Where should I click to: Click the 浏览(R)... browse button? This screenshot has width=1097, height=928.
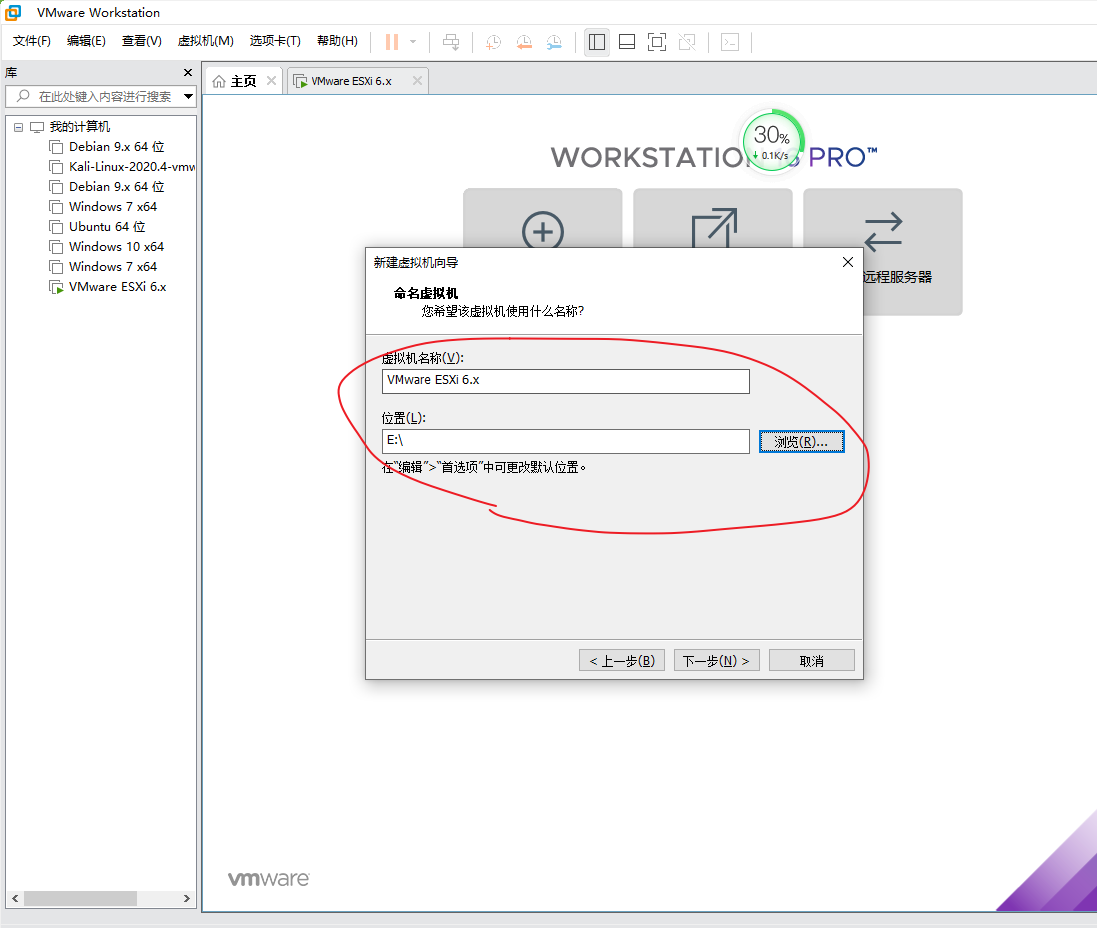click(x=802, y=442)
